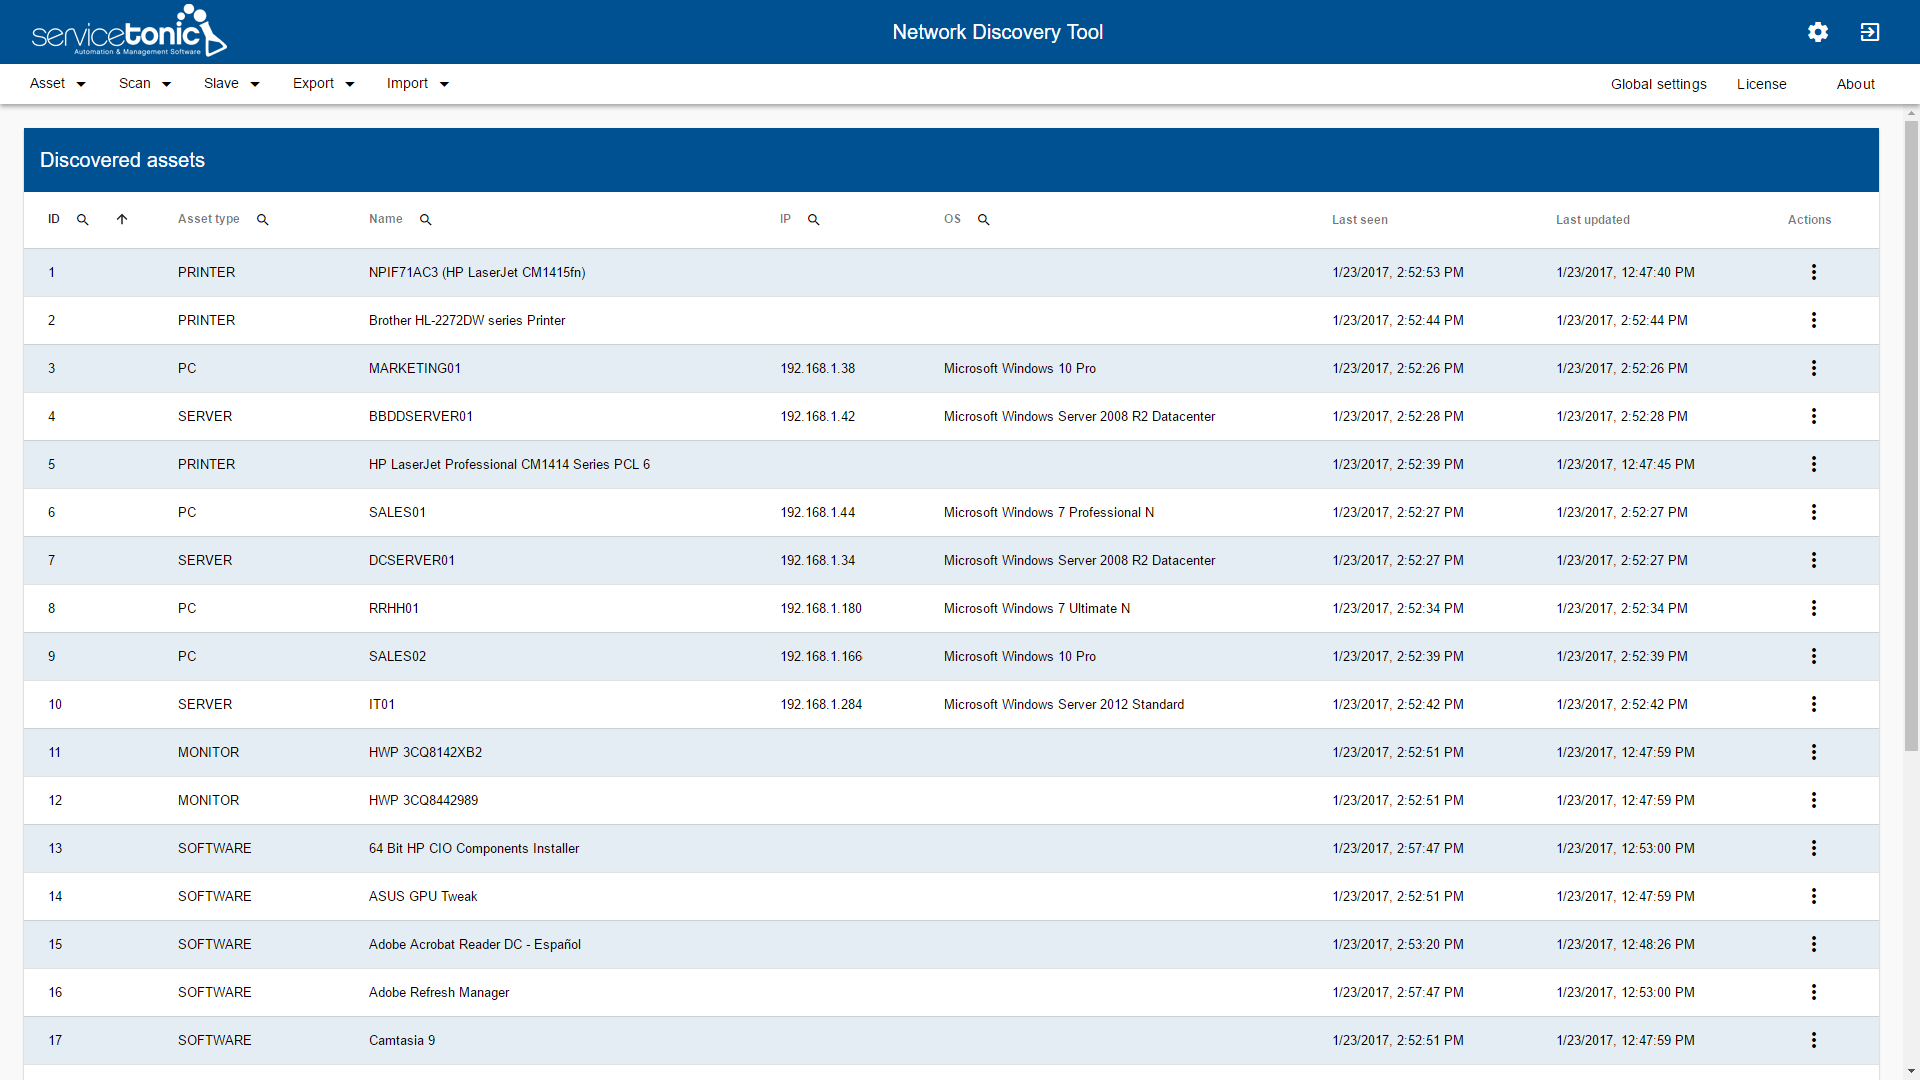1920x1080 pixels.
Task: Click the Asset type column header label
Action: 208,219
